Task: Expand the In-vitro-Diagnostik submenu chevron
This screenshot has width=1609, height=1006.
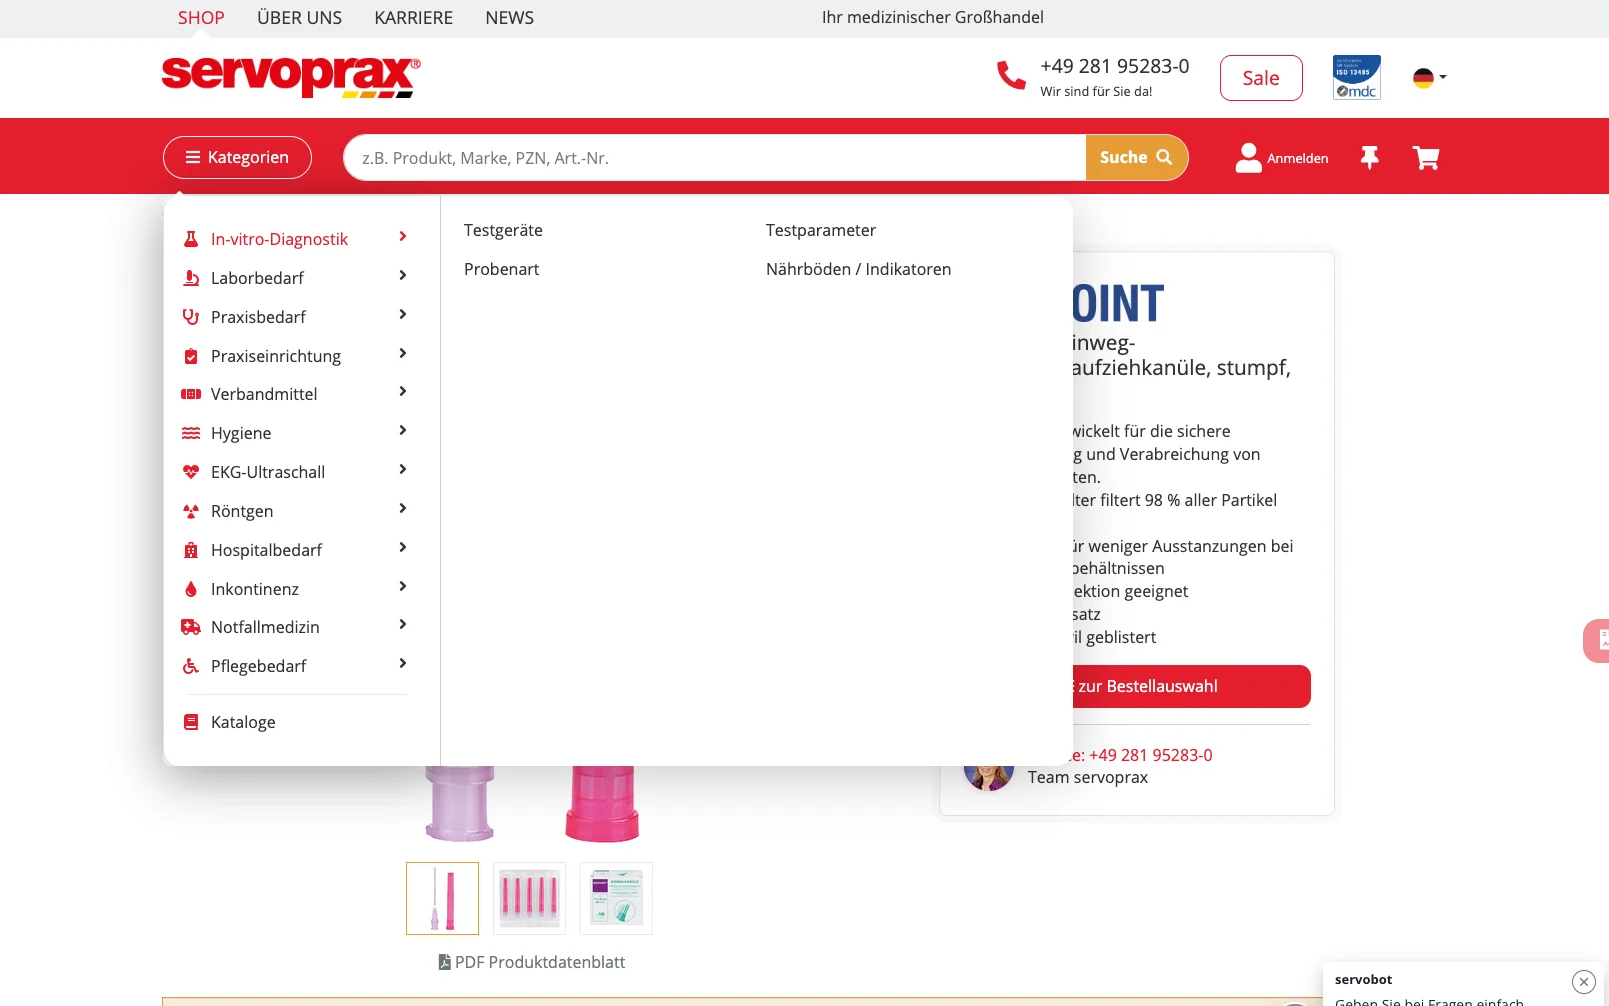Action: click(x=403, y=237)
